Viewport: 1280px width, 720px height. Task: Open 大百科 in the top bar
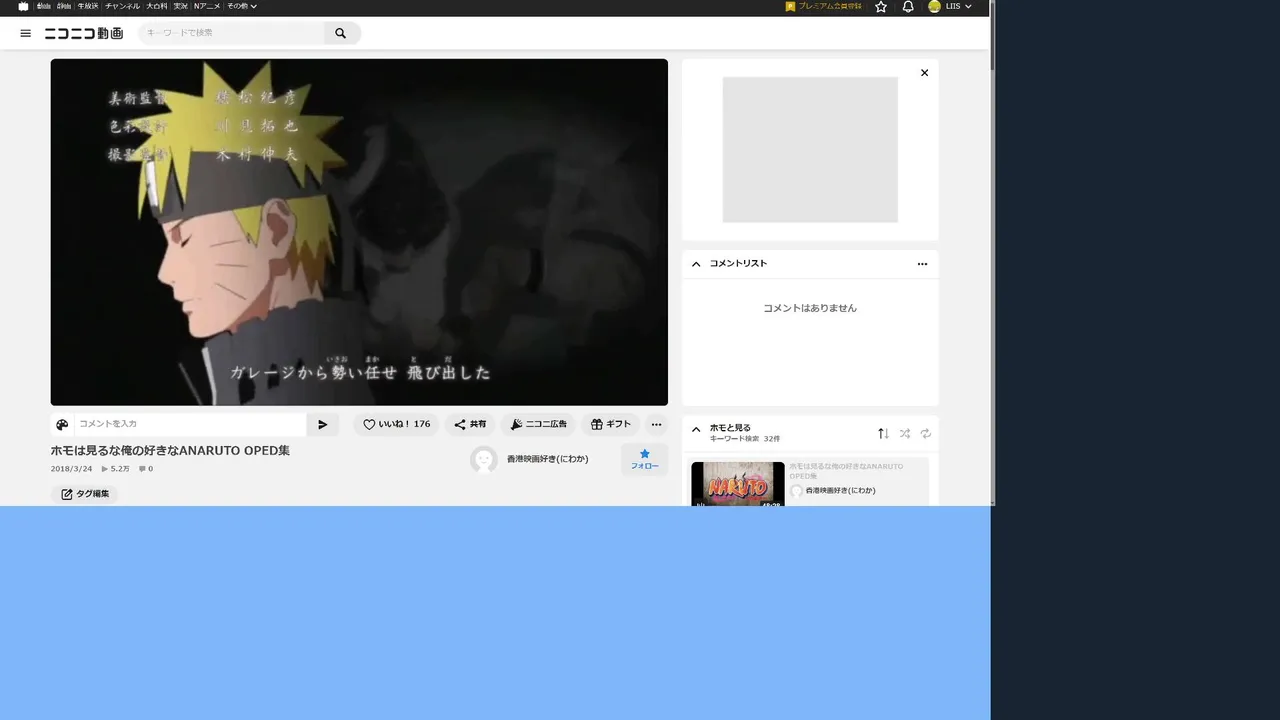pyautogui.click(x=157, y=6)
